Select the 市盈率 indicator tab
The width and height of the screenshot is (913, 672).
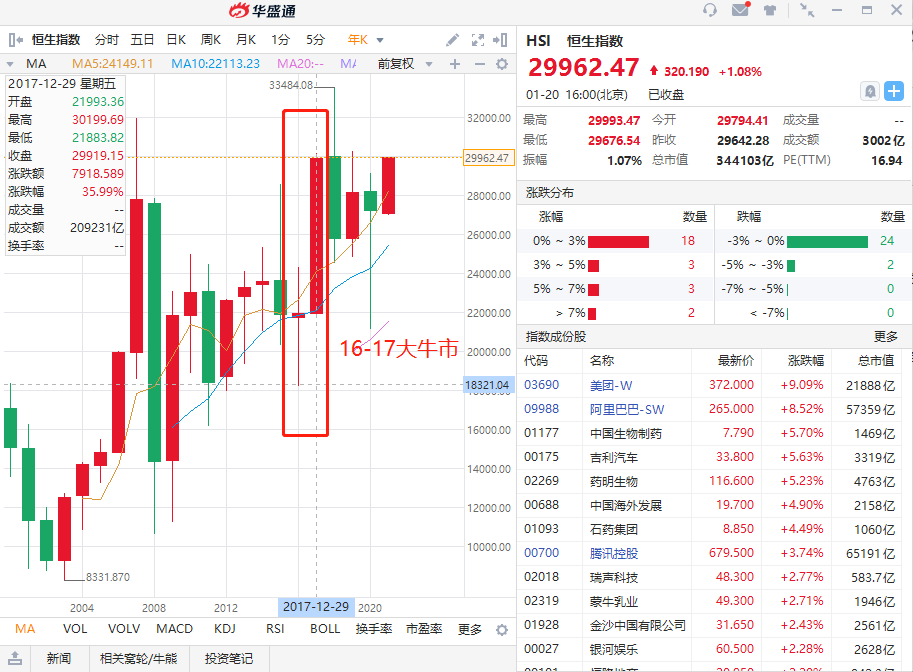tap(424, 629)
